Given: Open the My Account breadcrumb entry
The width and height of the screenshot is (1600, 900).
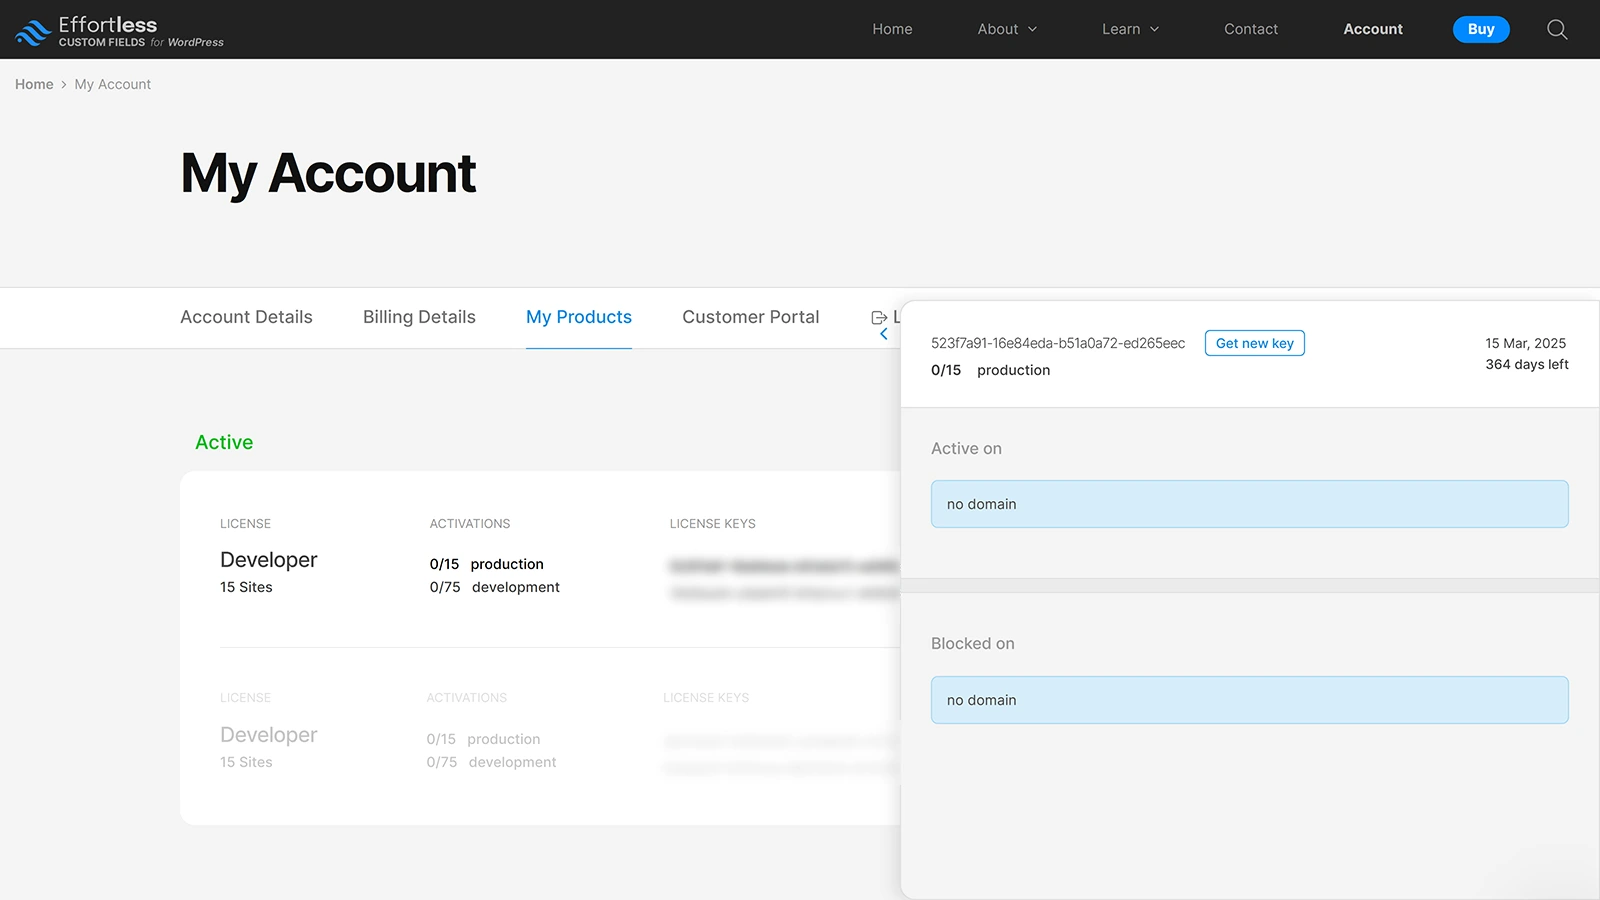Looking at the screenshot, I should click(112, 84).
